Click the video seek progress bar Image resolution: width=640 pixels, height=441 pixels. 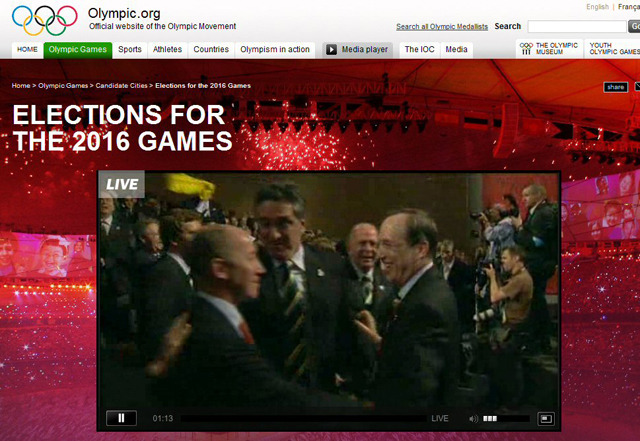tap(300, 418)
